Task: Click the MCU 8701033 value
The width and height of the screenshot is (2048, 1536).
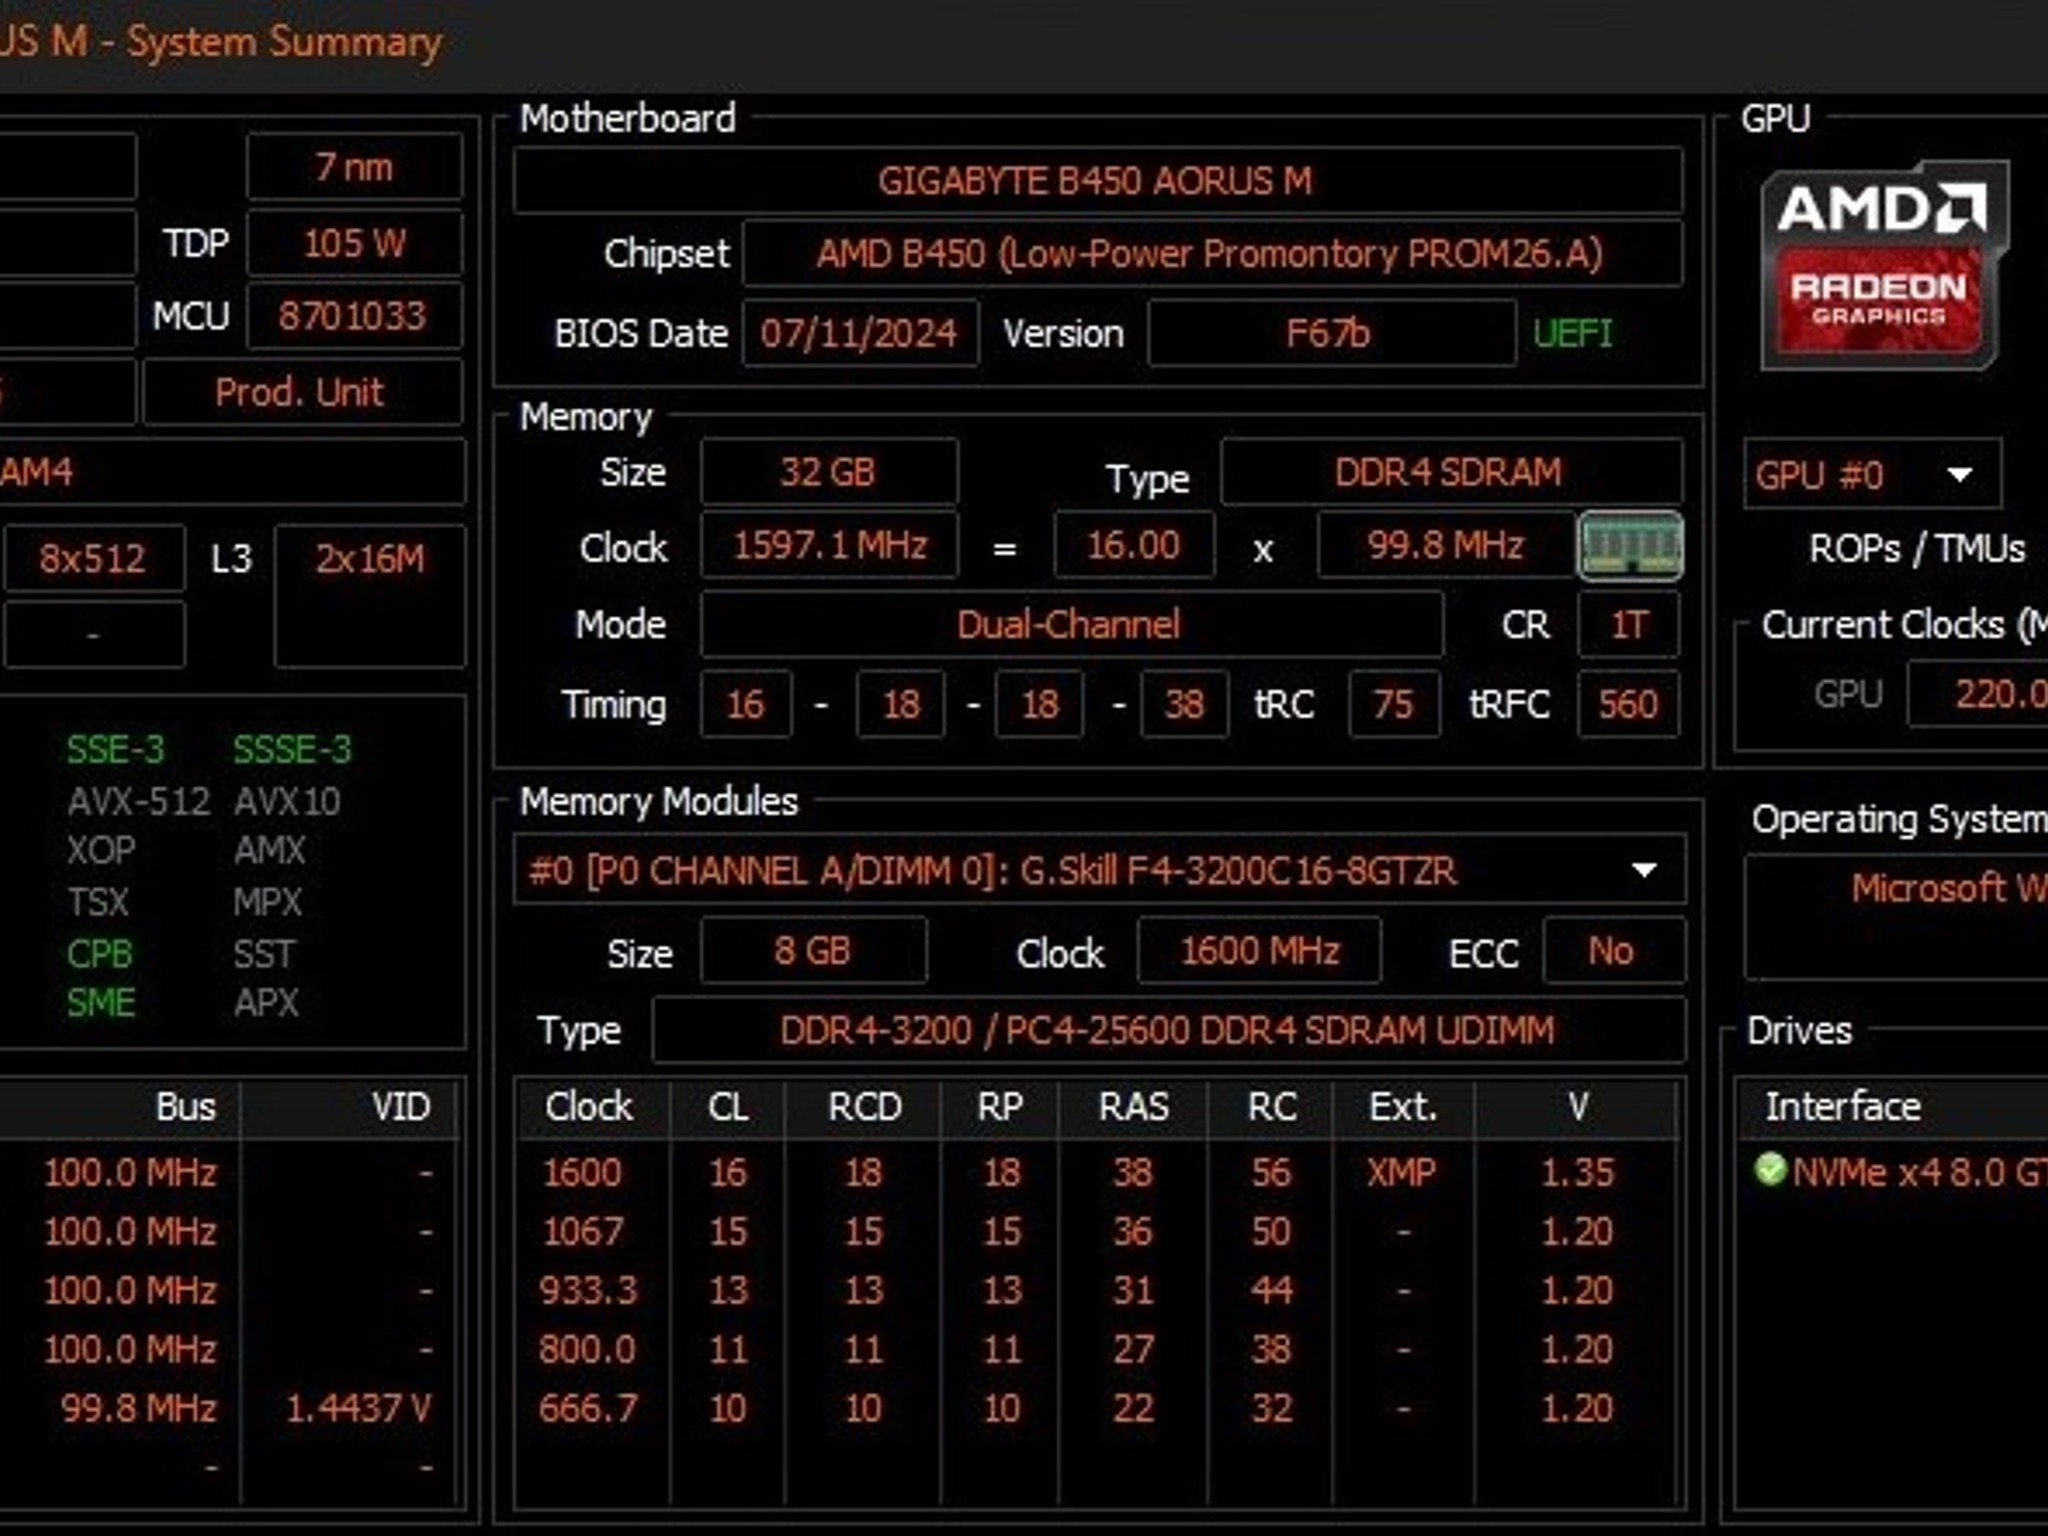Action: point(355,316)
